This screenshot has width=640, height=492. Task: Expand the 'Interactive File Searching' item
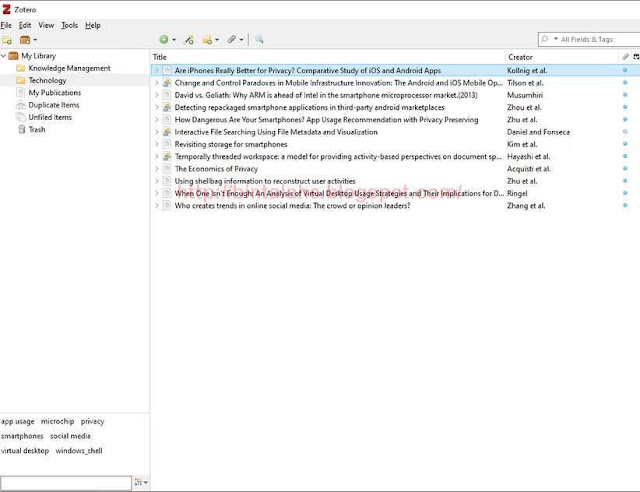157,131
